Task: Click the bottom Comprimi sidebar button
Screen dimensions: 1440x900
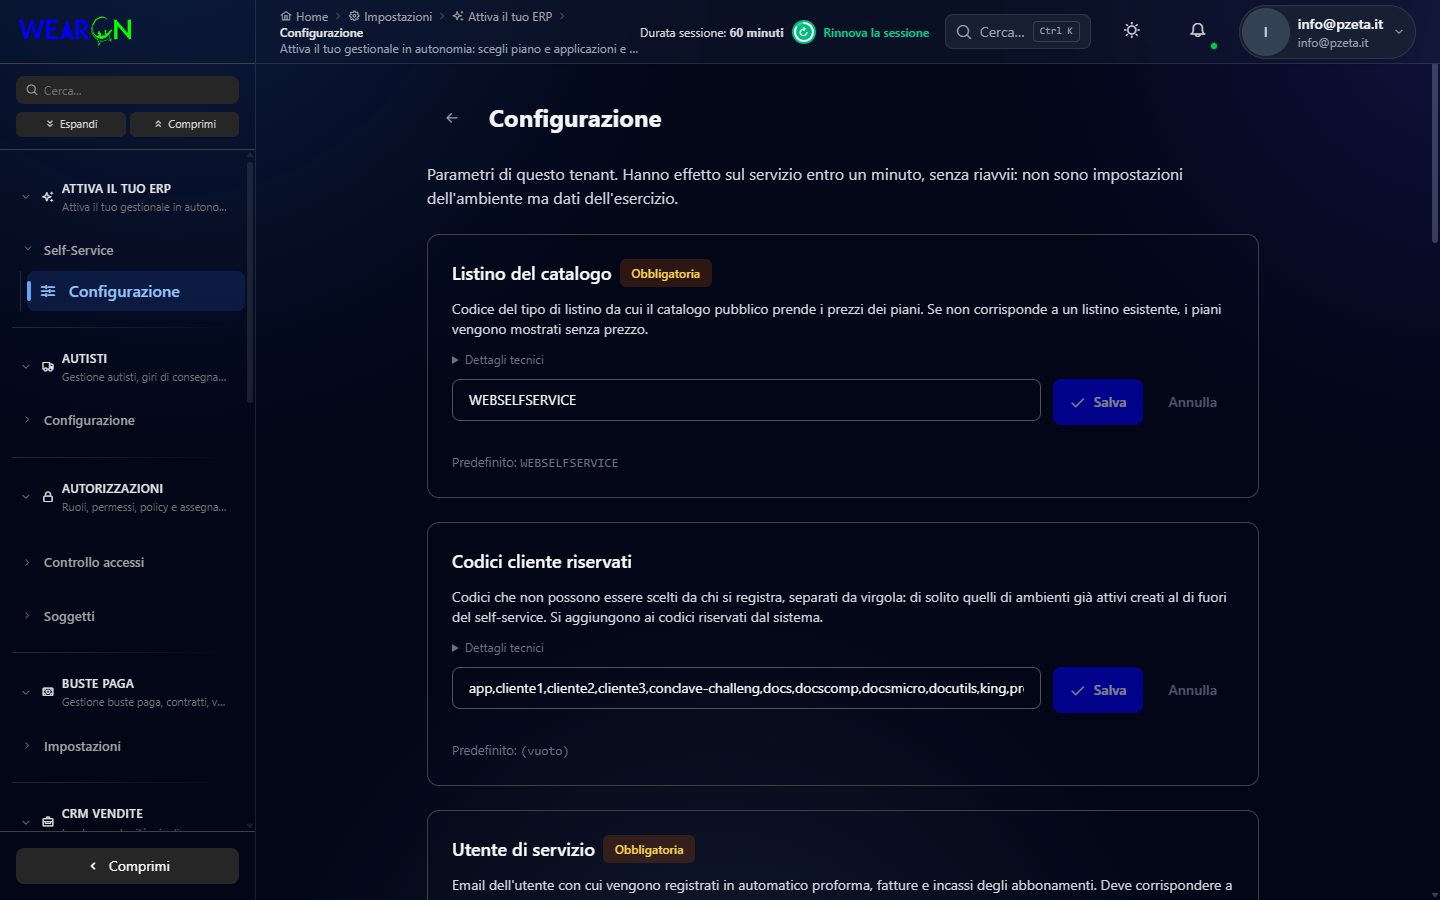Action: (x=127, y=866)
